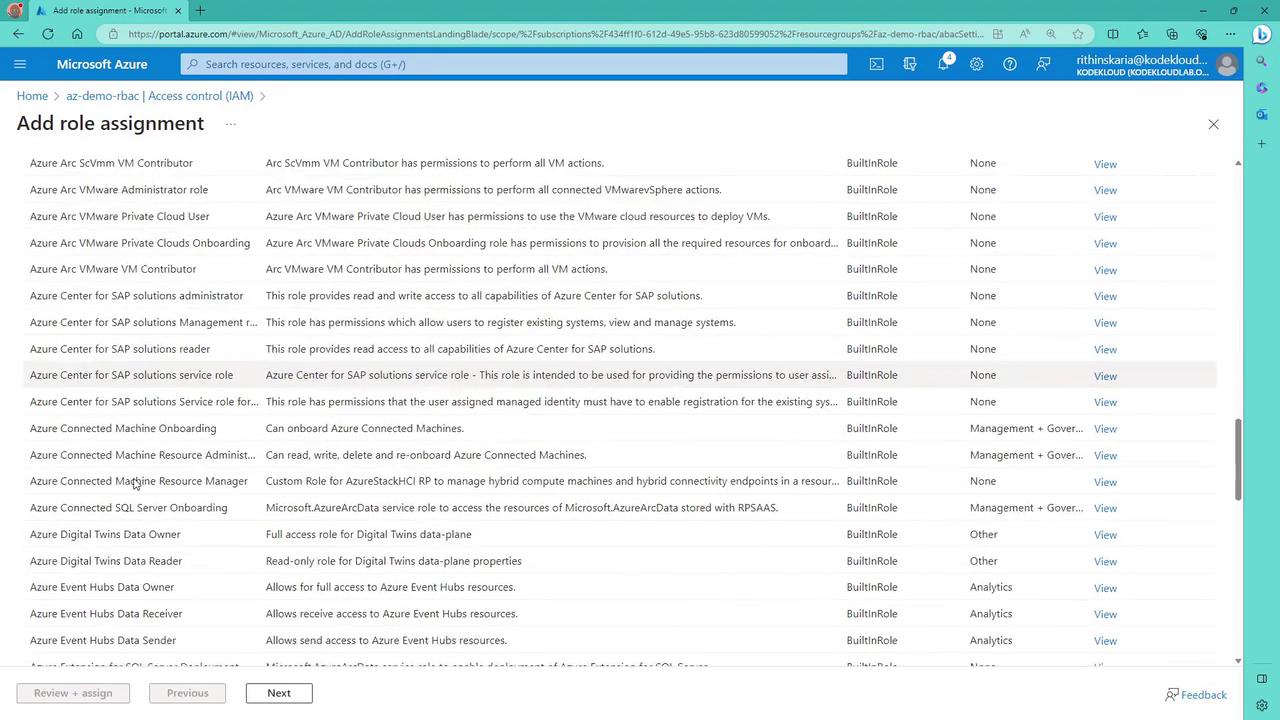This screenshot has width=1280, height=720.
Task: Close the Add role assignment blade
Action: (x=1213, y=124)
